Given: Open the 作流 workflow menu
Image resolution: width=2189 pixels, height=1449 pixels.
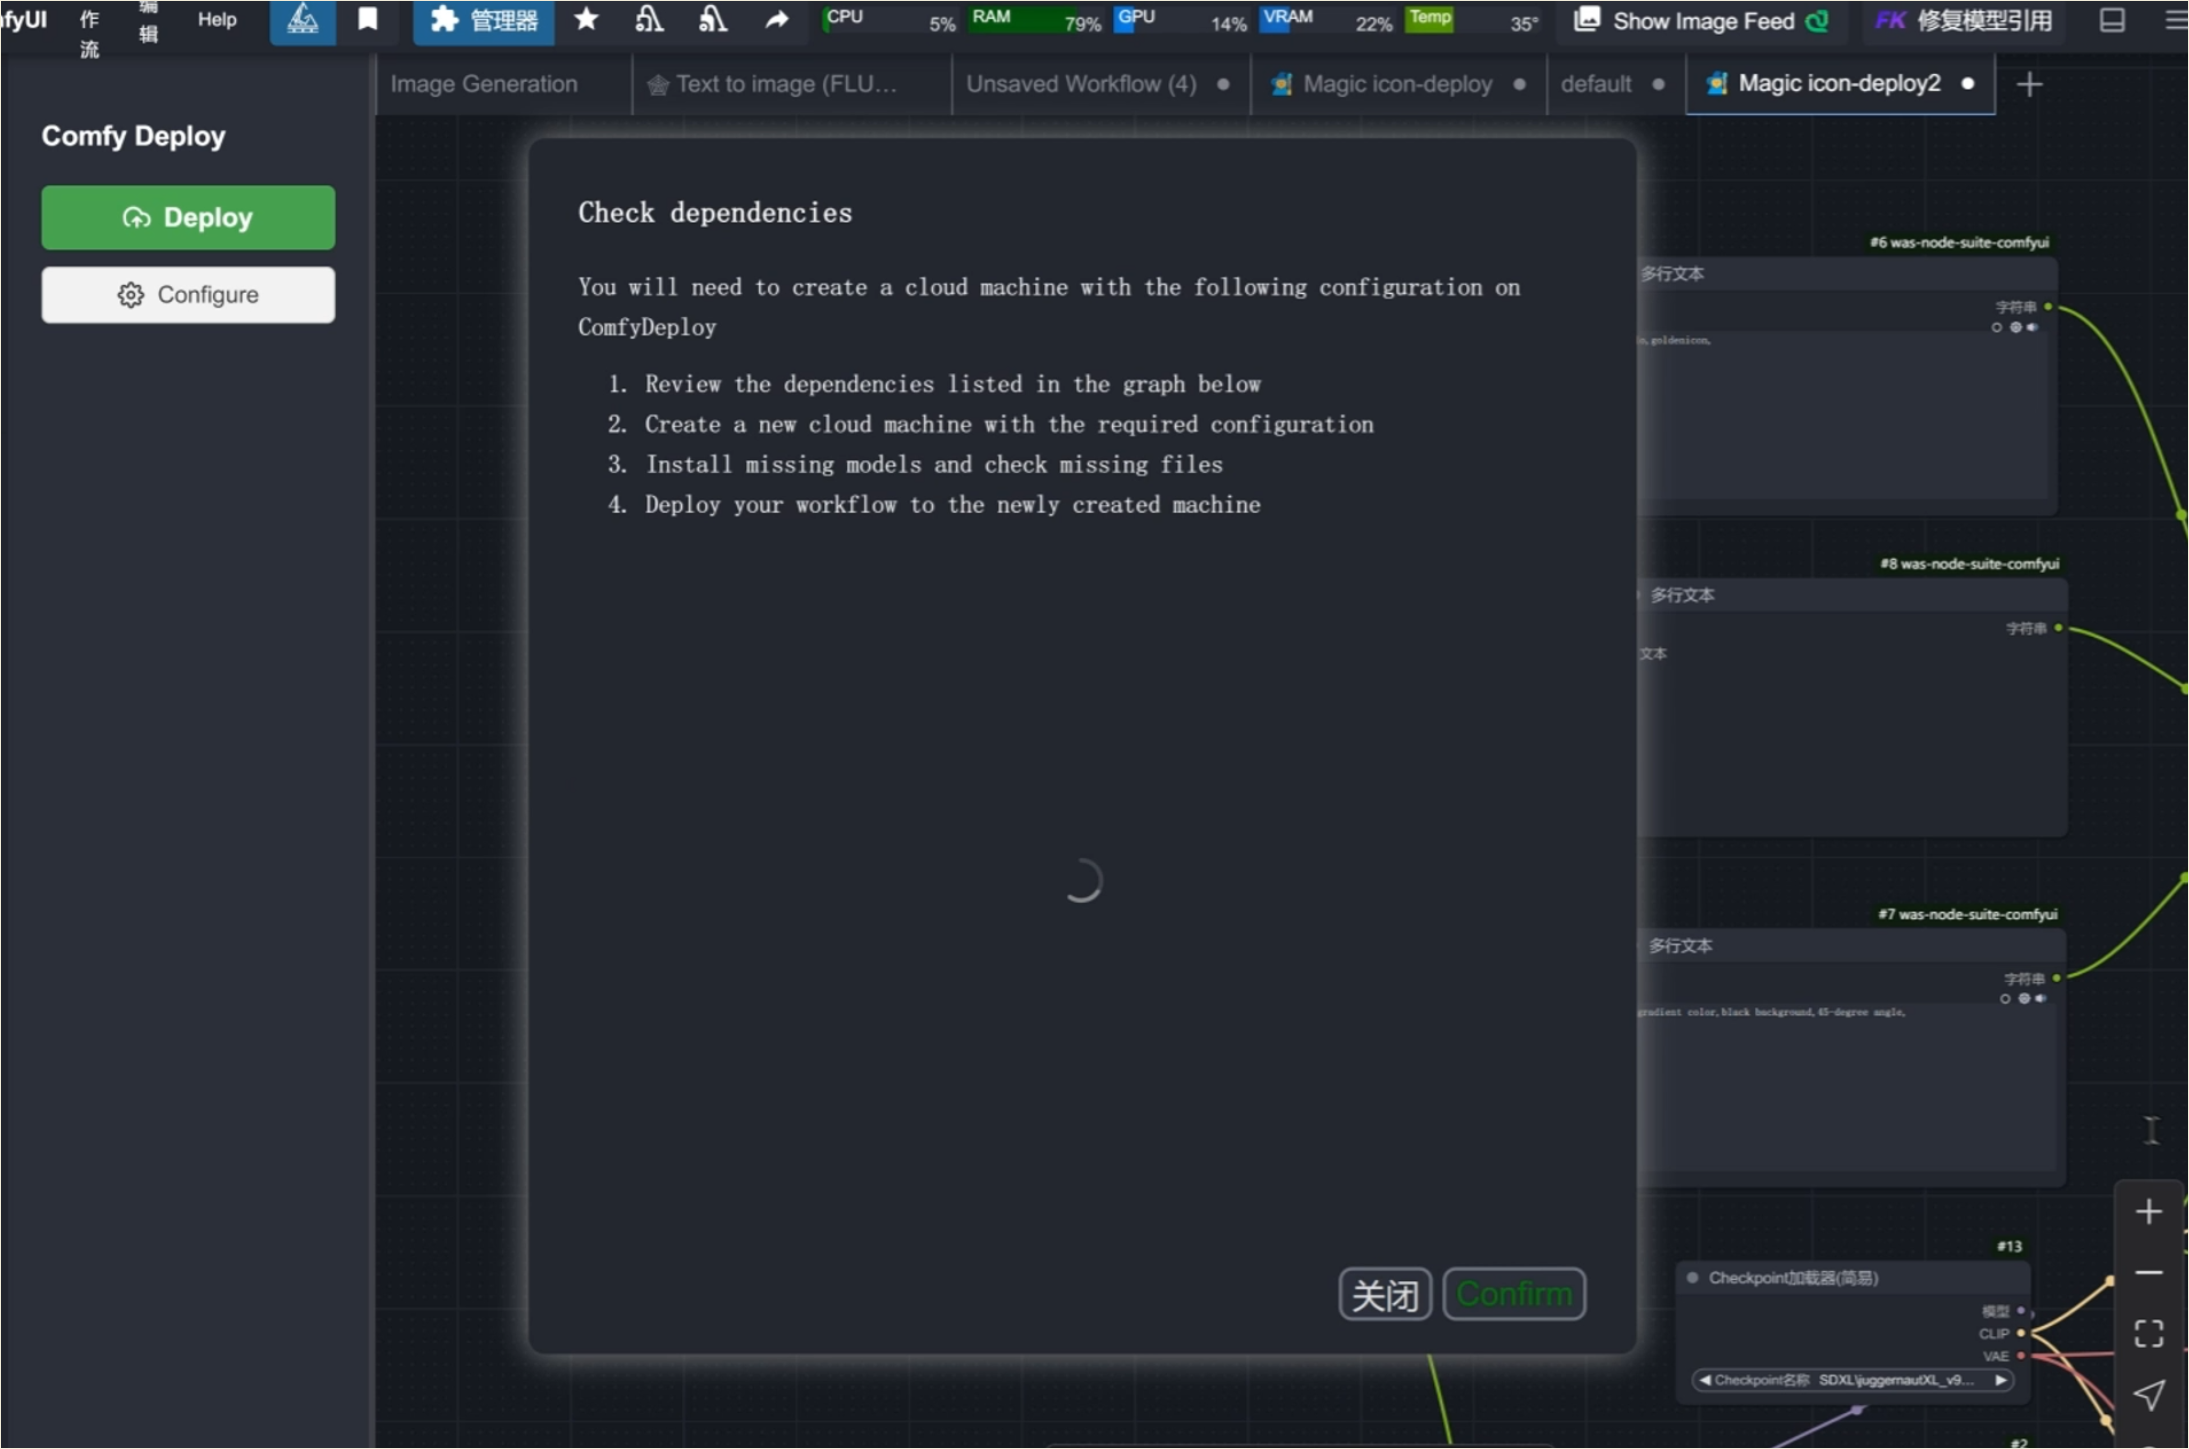Looking at the screenshot, I should [x=89, y=33].
